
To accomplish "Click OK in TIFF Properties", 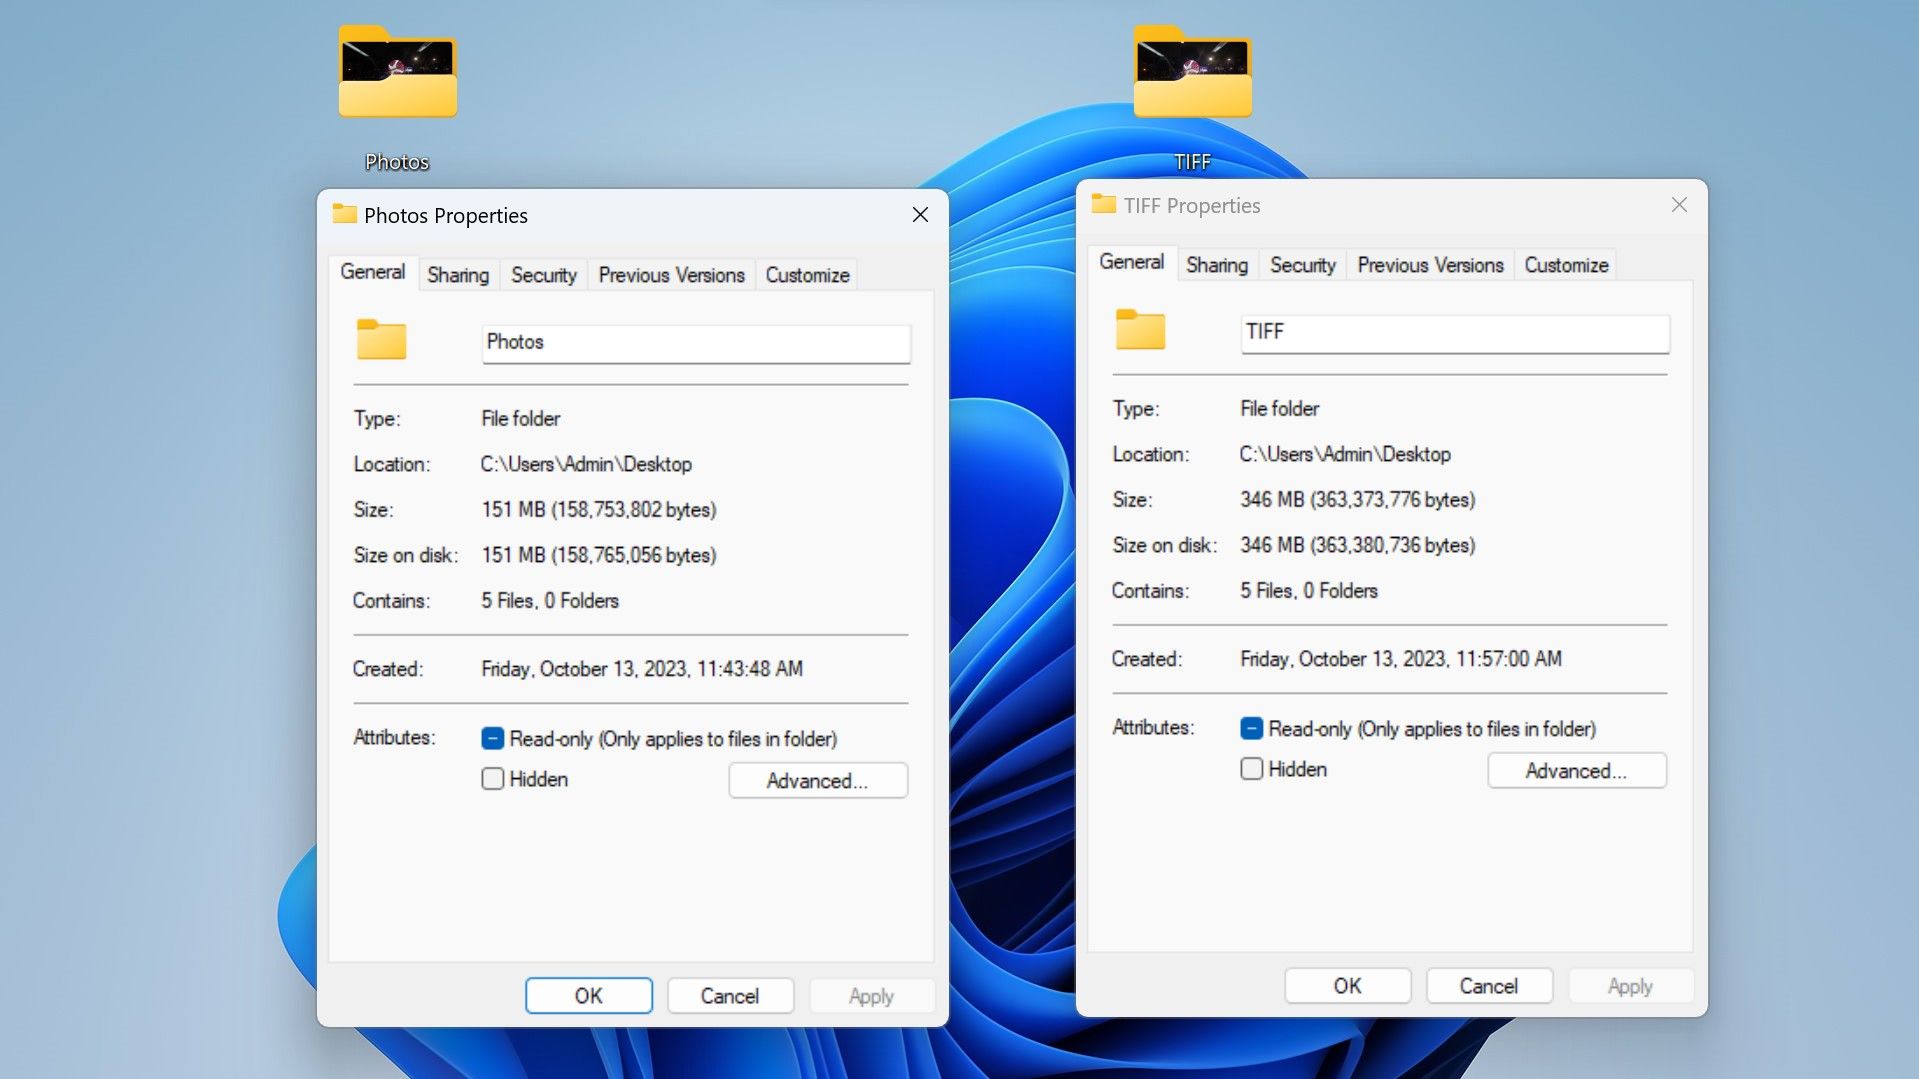I will (x=1346, y=985).
